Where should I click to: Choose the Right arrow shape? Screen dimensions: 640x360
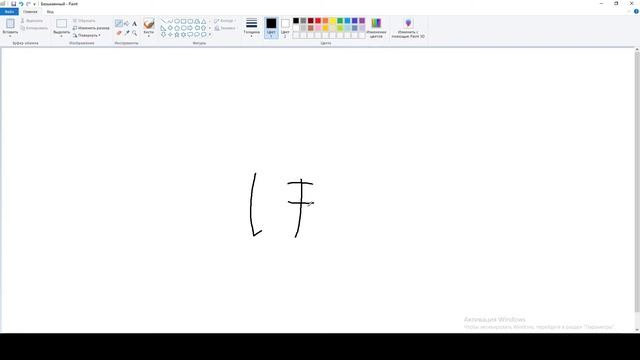coord(190,28)
